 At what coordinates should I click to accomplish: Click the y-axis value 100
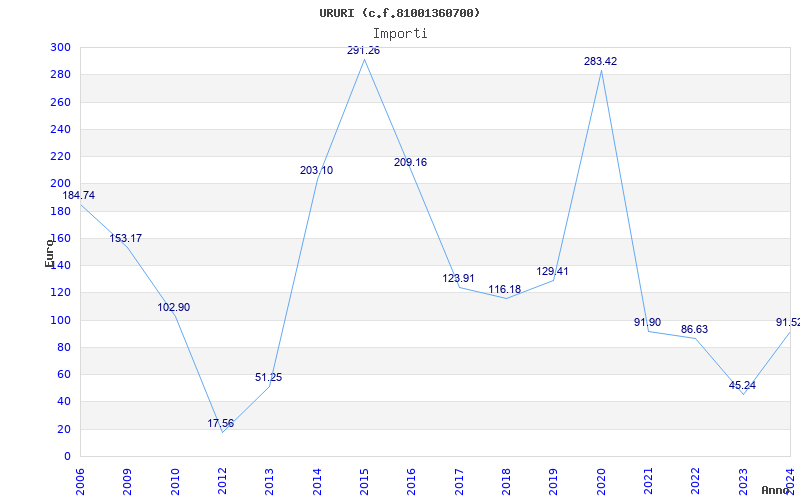pyautogui.click(x=60, y=320)
